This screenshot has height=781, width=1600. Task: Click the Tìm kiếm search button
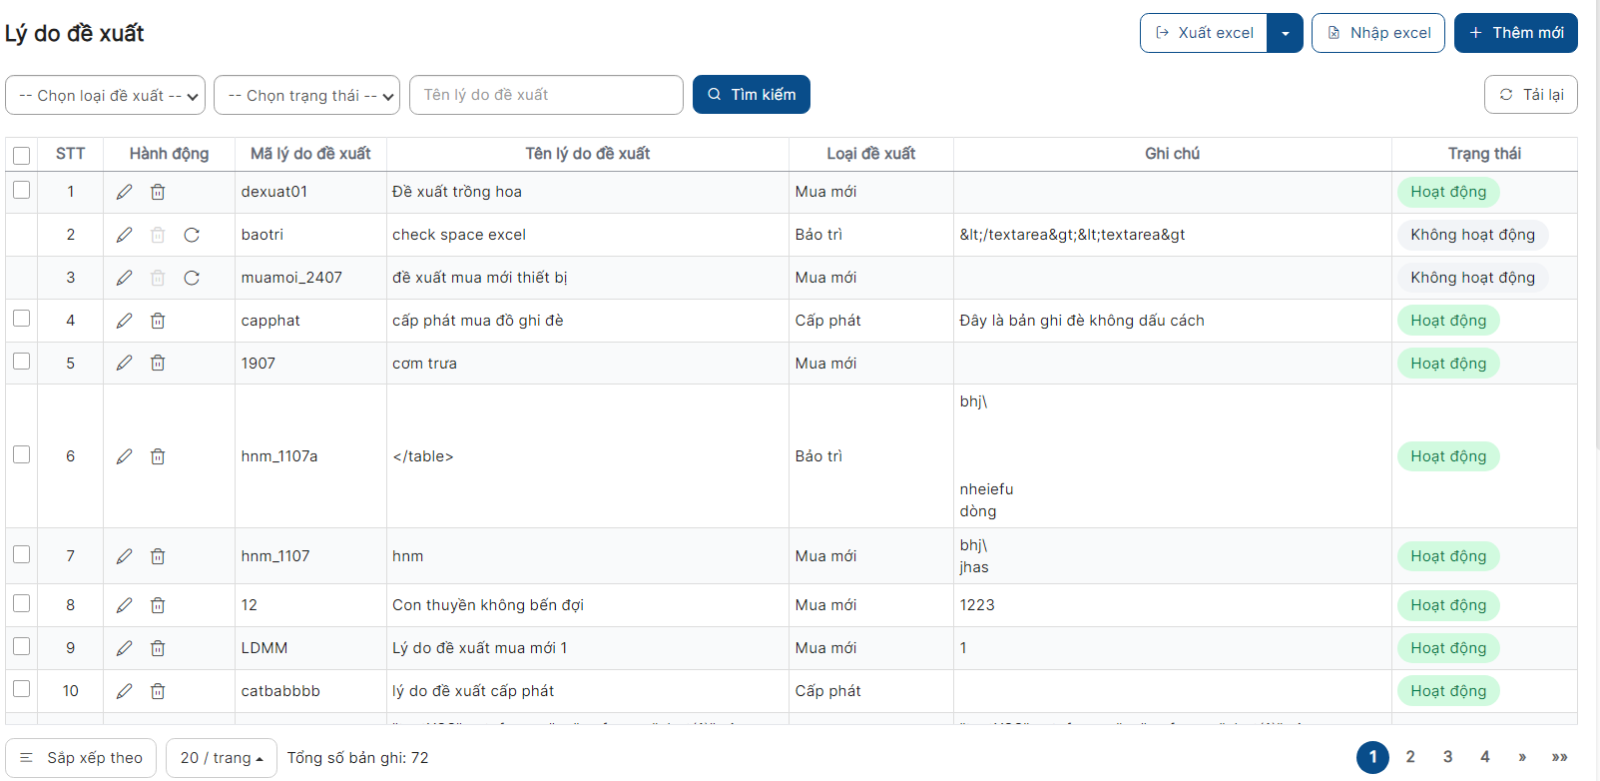[x=751, y=95]
